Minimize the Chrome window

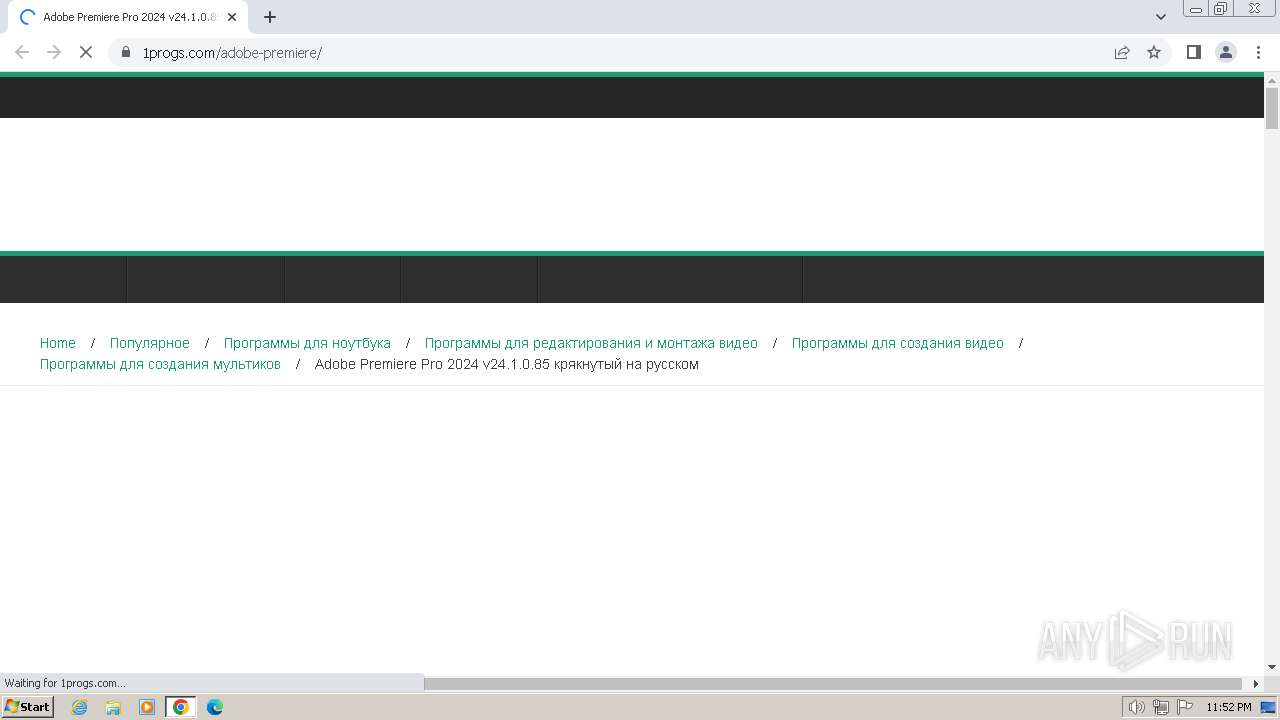pyautogui.click(x=1196, y=9)
